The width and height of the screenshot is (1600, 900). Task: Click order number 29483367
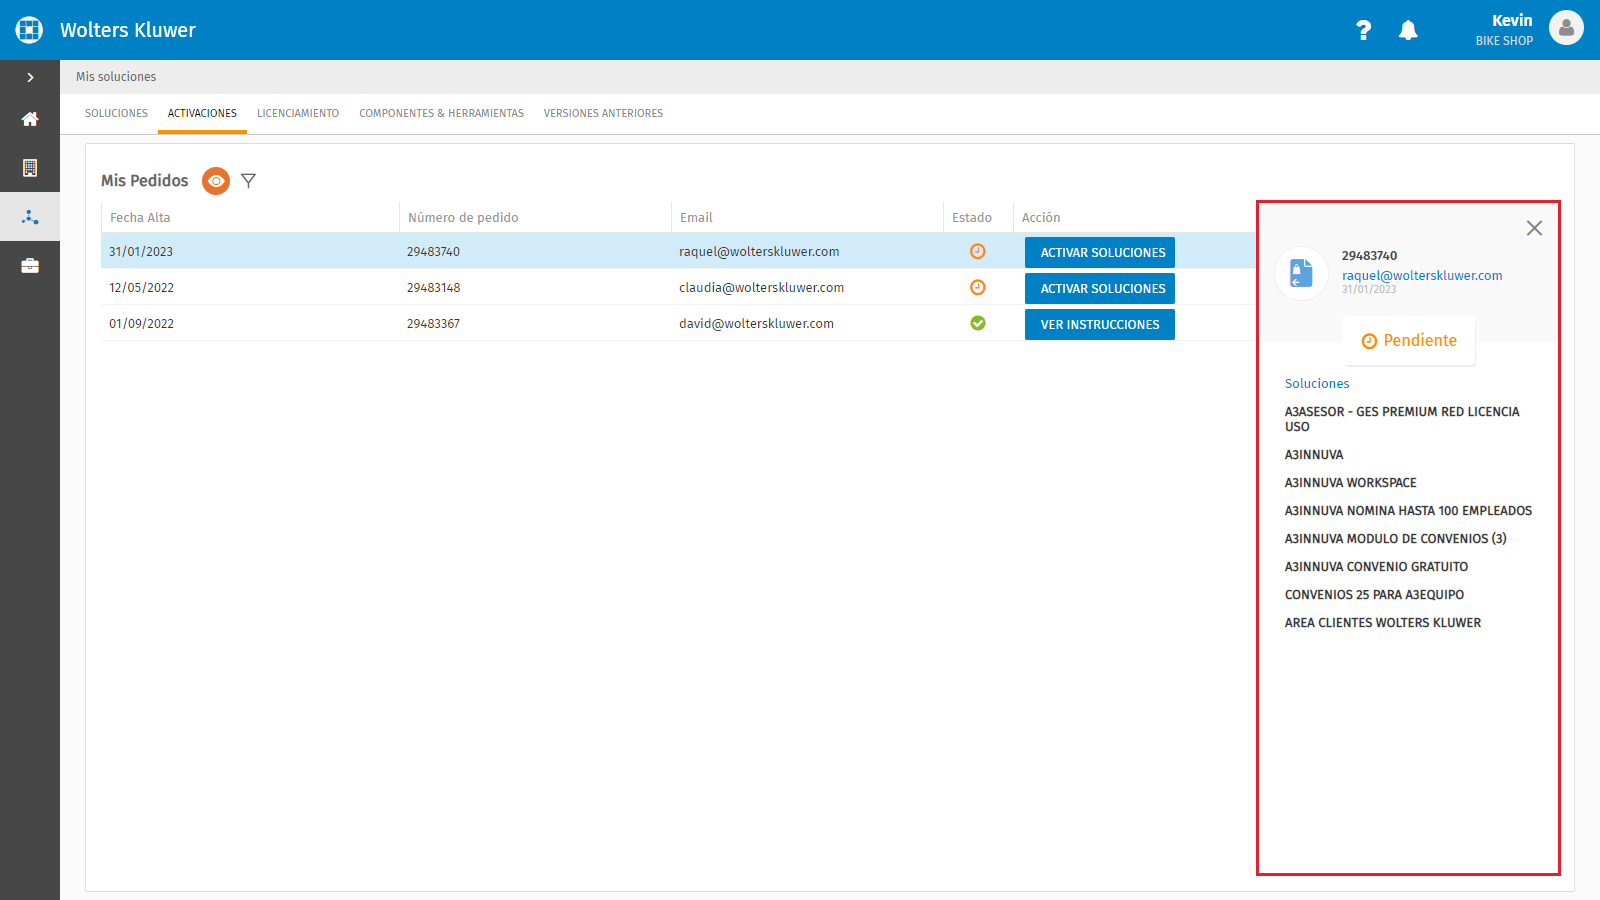tap(434, 324)
